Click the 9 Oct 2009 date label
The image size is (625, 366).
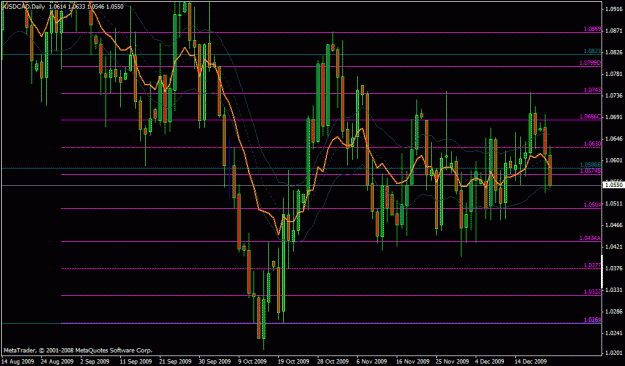pos(253,361)
